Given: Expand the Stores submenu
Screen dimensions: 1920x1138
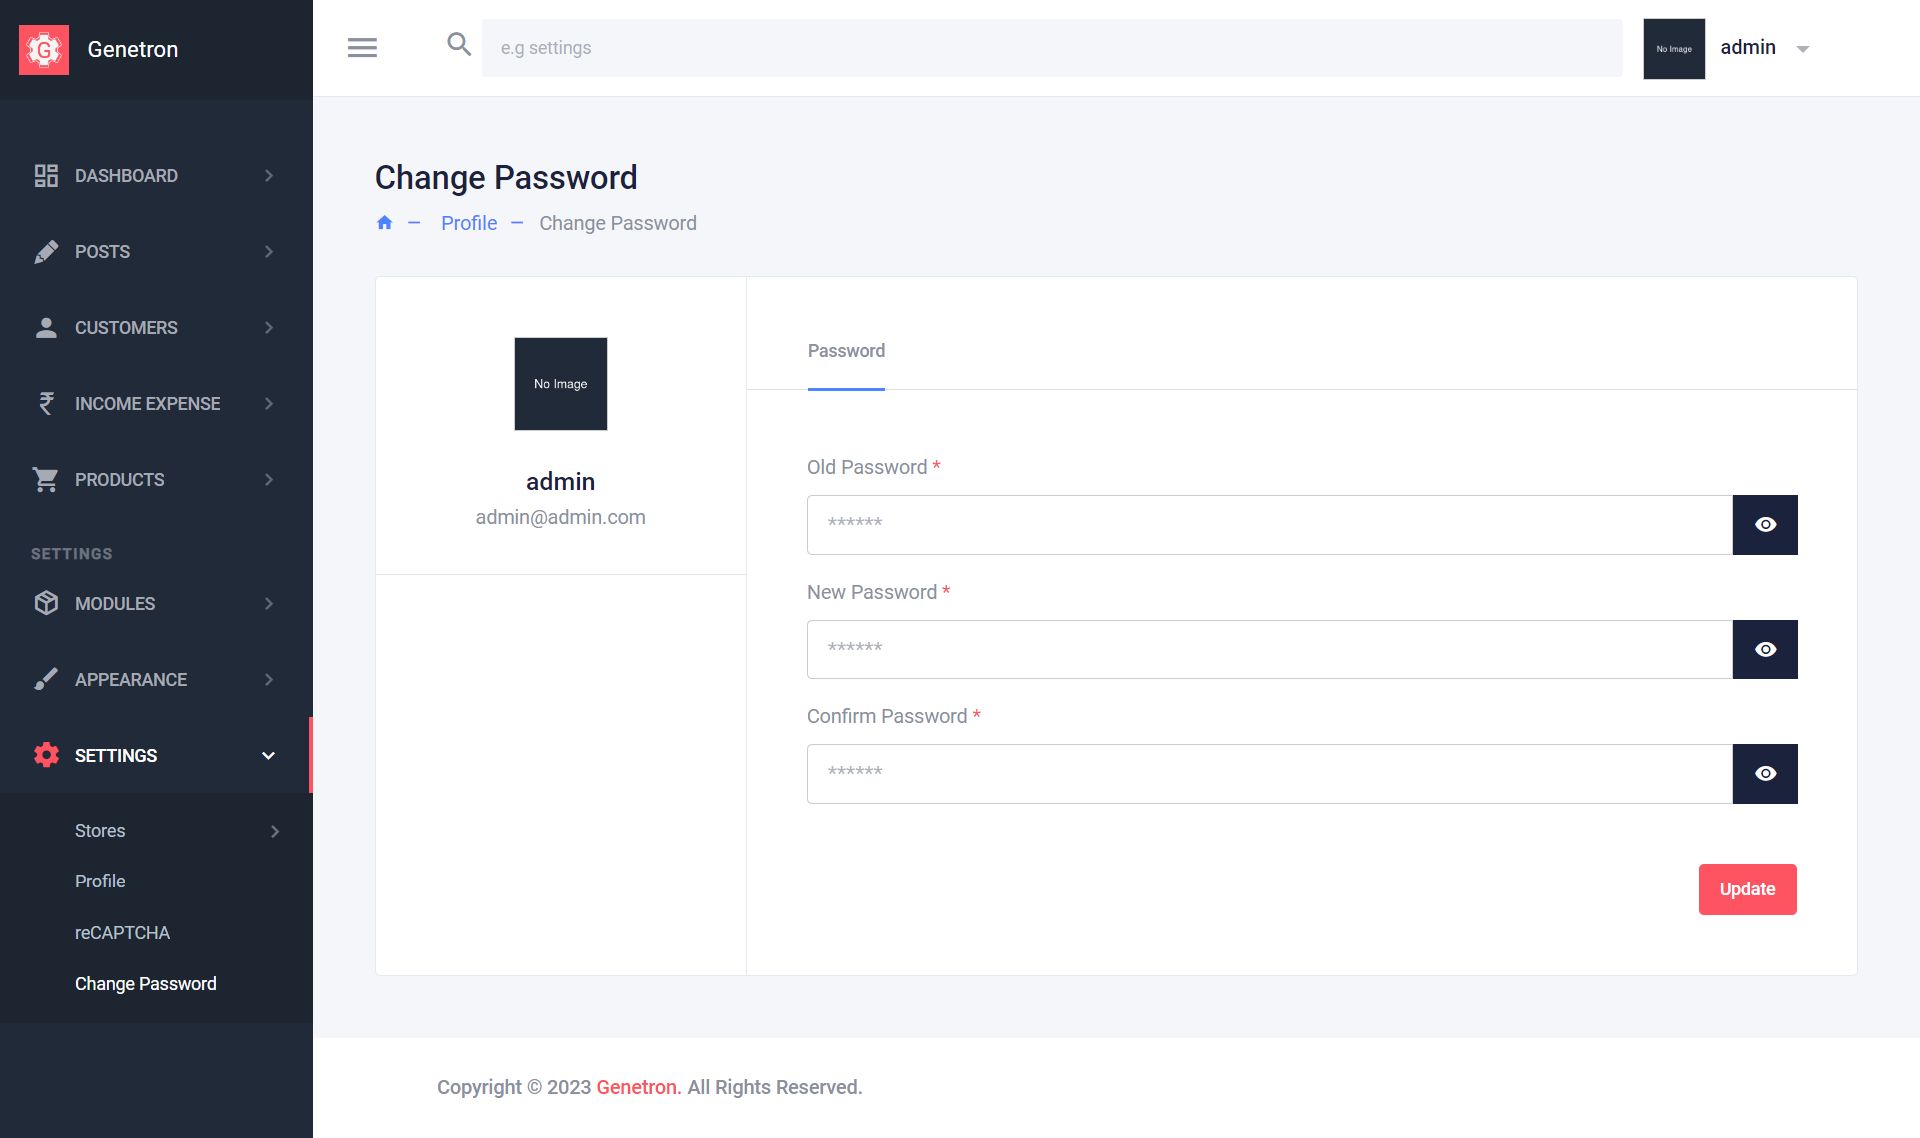Looking at the screenshot, I should click(275, 832).
